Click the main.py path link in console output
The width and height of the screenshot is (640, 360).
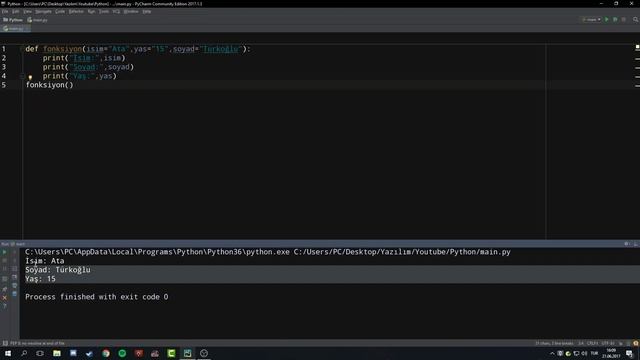click(402, 252)
